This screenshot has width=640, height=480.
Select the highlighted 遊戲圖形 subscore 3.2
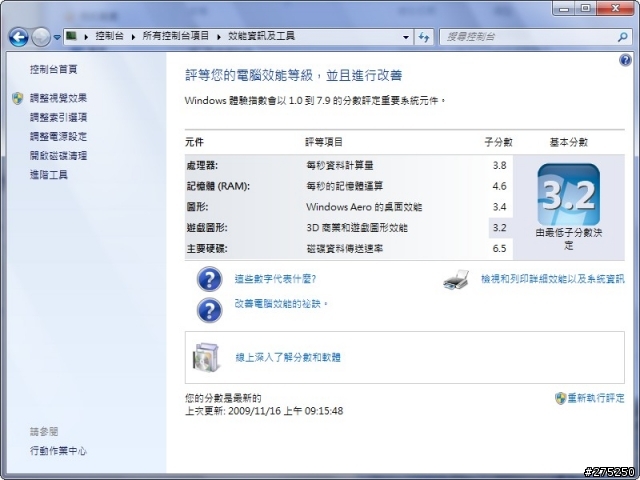(x=499, y=228)
